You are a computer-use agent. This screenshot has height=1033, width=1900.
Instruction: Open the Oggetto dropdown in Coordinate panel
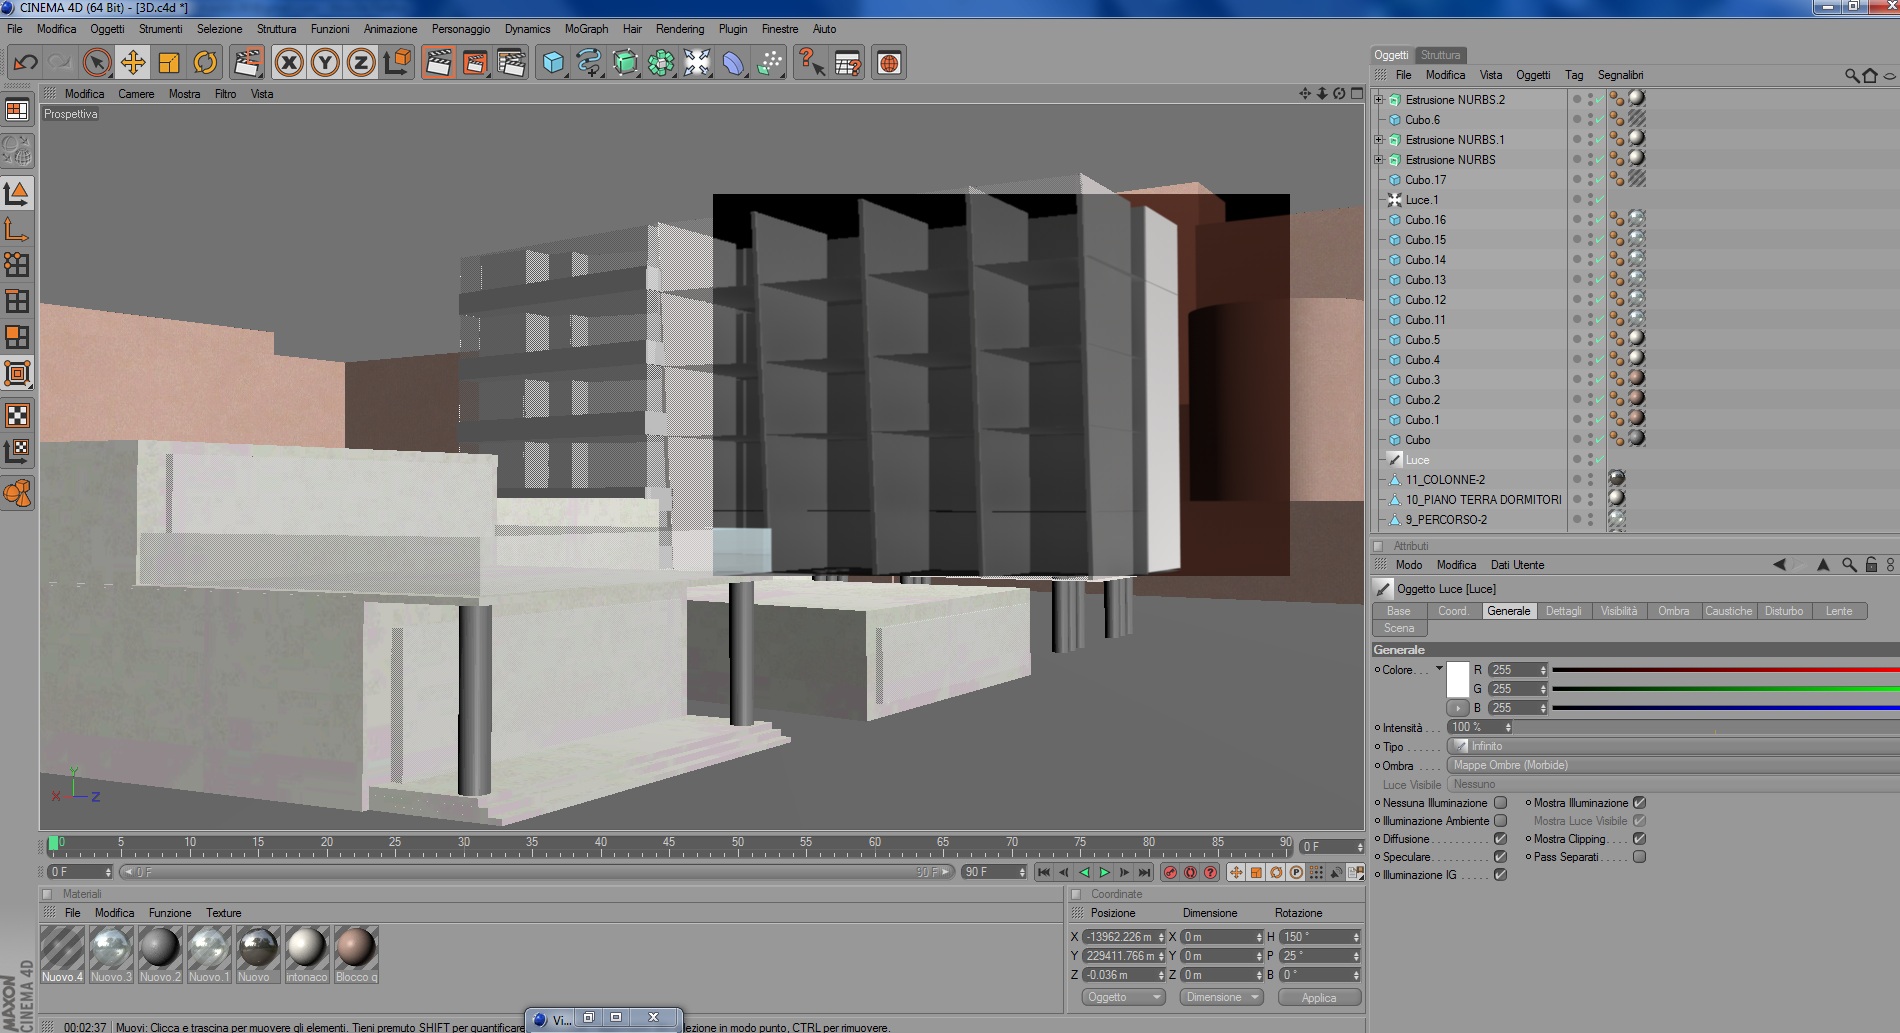click(x=1124, y=998)
